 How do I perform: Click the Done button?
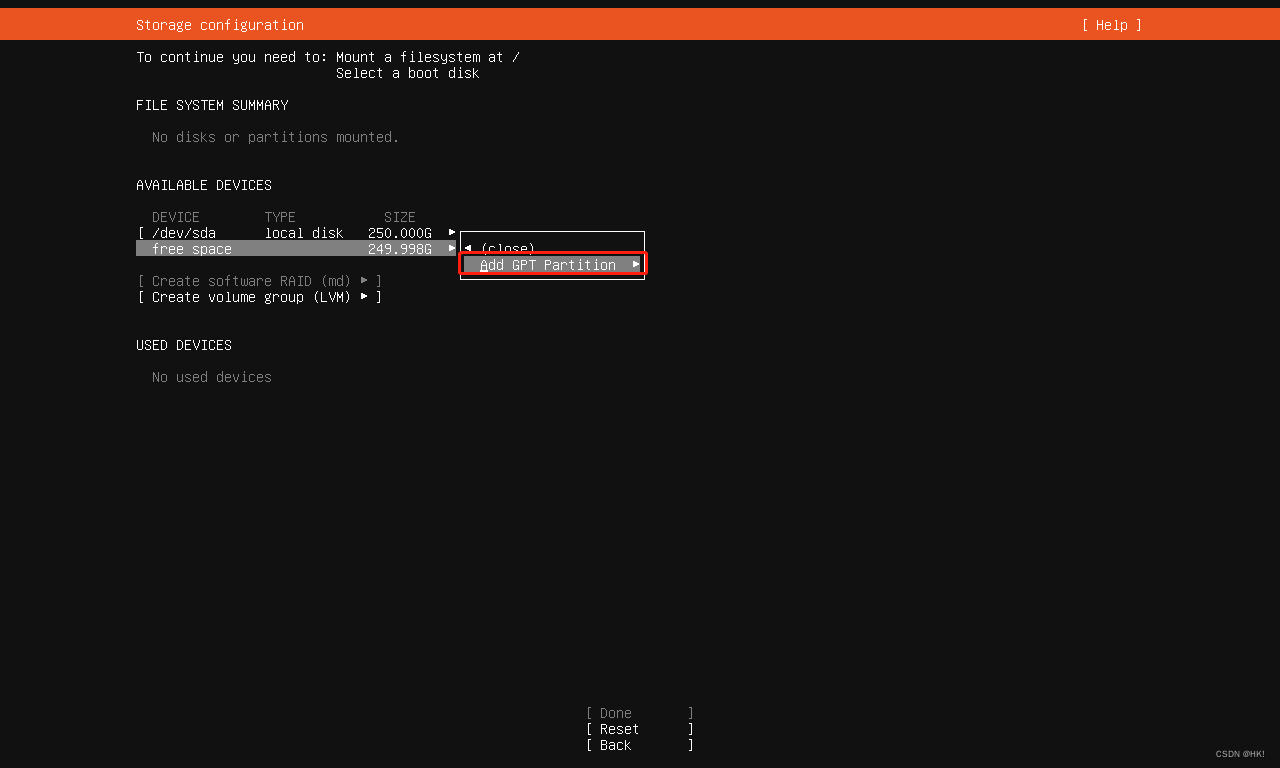click(640, 713)
